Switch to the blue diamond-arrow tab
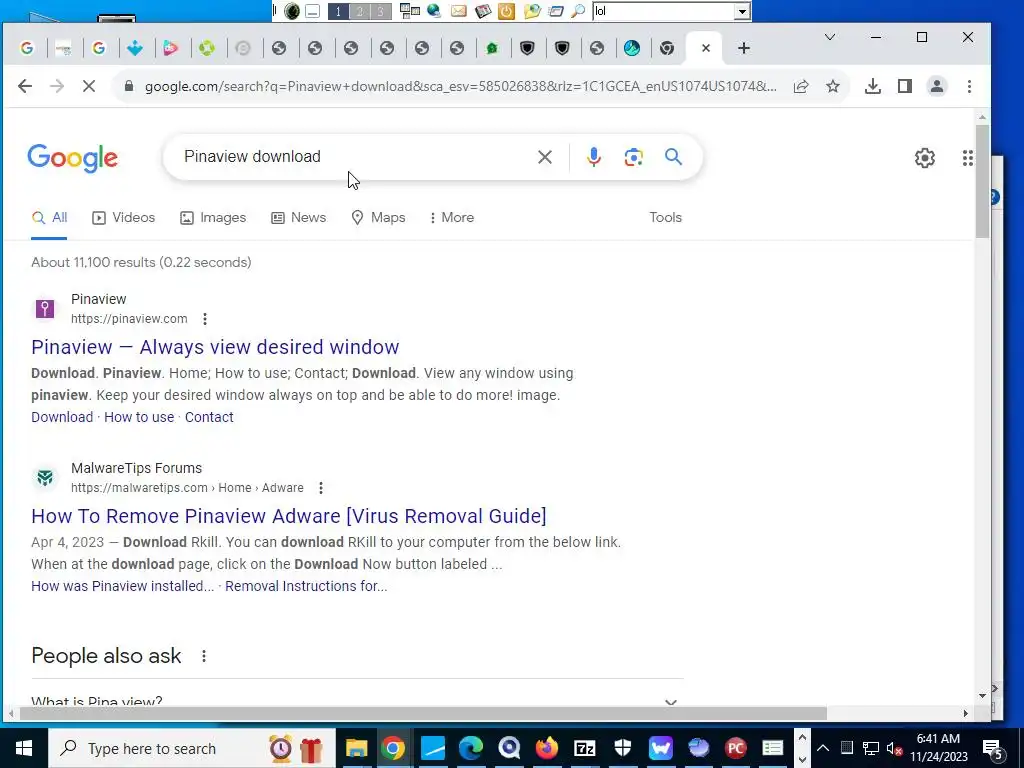The image size is (1024, 768). point(135,48)
